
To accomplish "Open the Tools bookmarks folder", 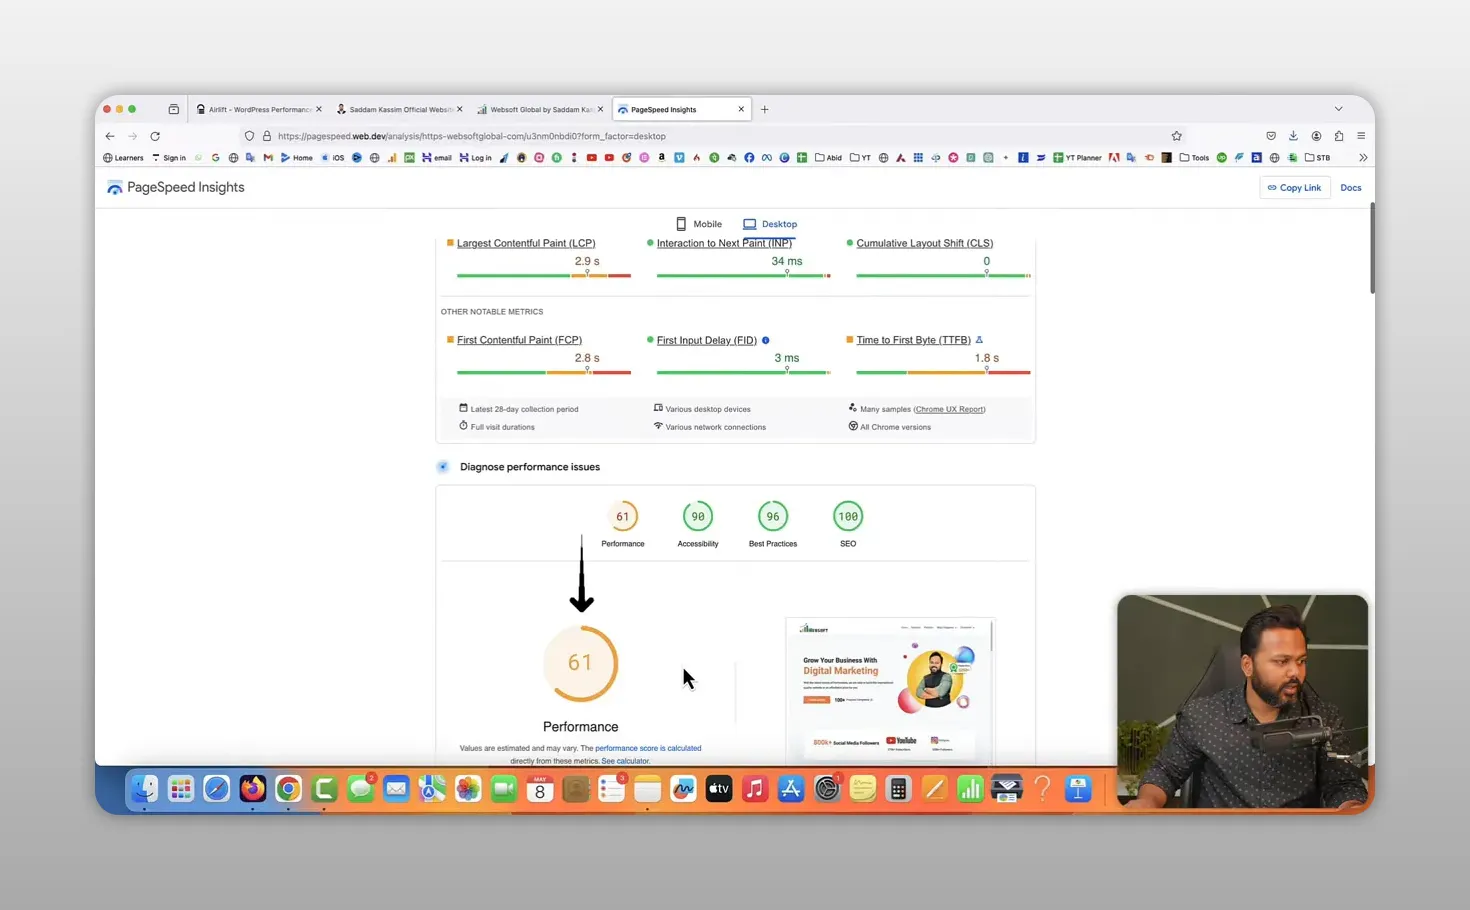I will click(1194, 158).
